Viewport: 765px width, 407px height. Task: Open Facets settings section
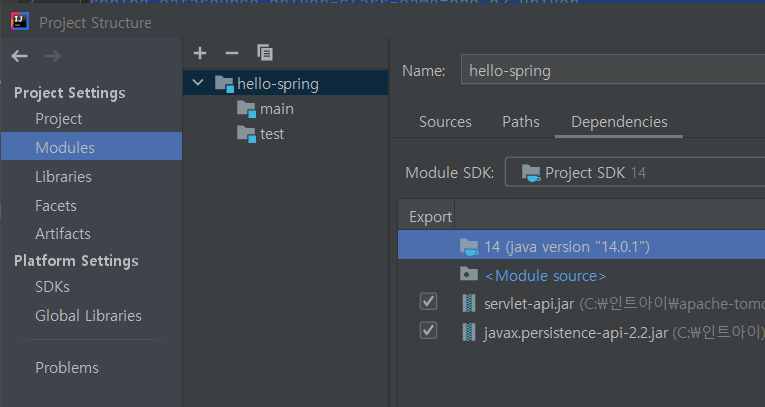click(x=56, y=206)
